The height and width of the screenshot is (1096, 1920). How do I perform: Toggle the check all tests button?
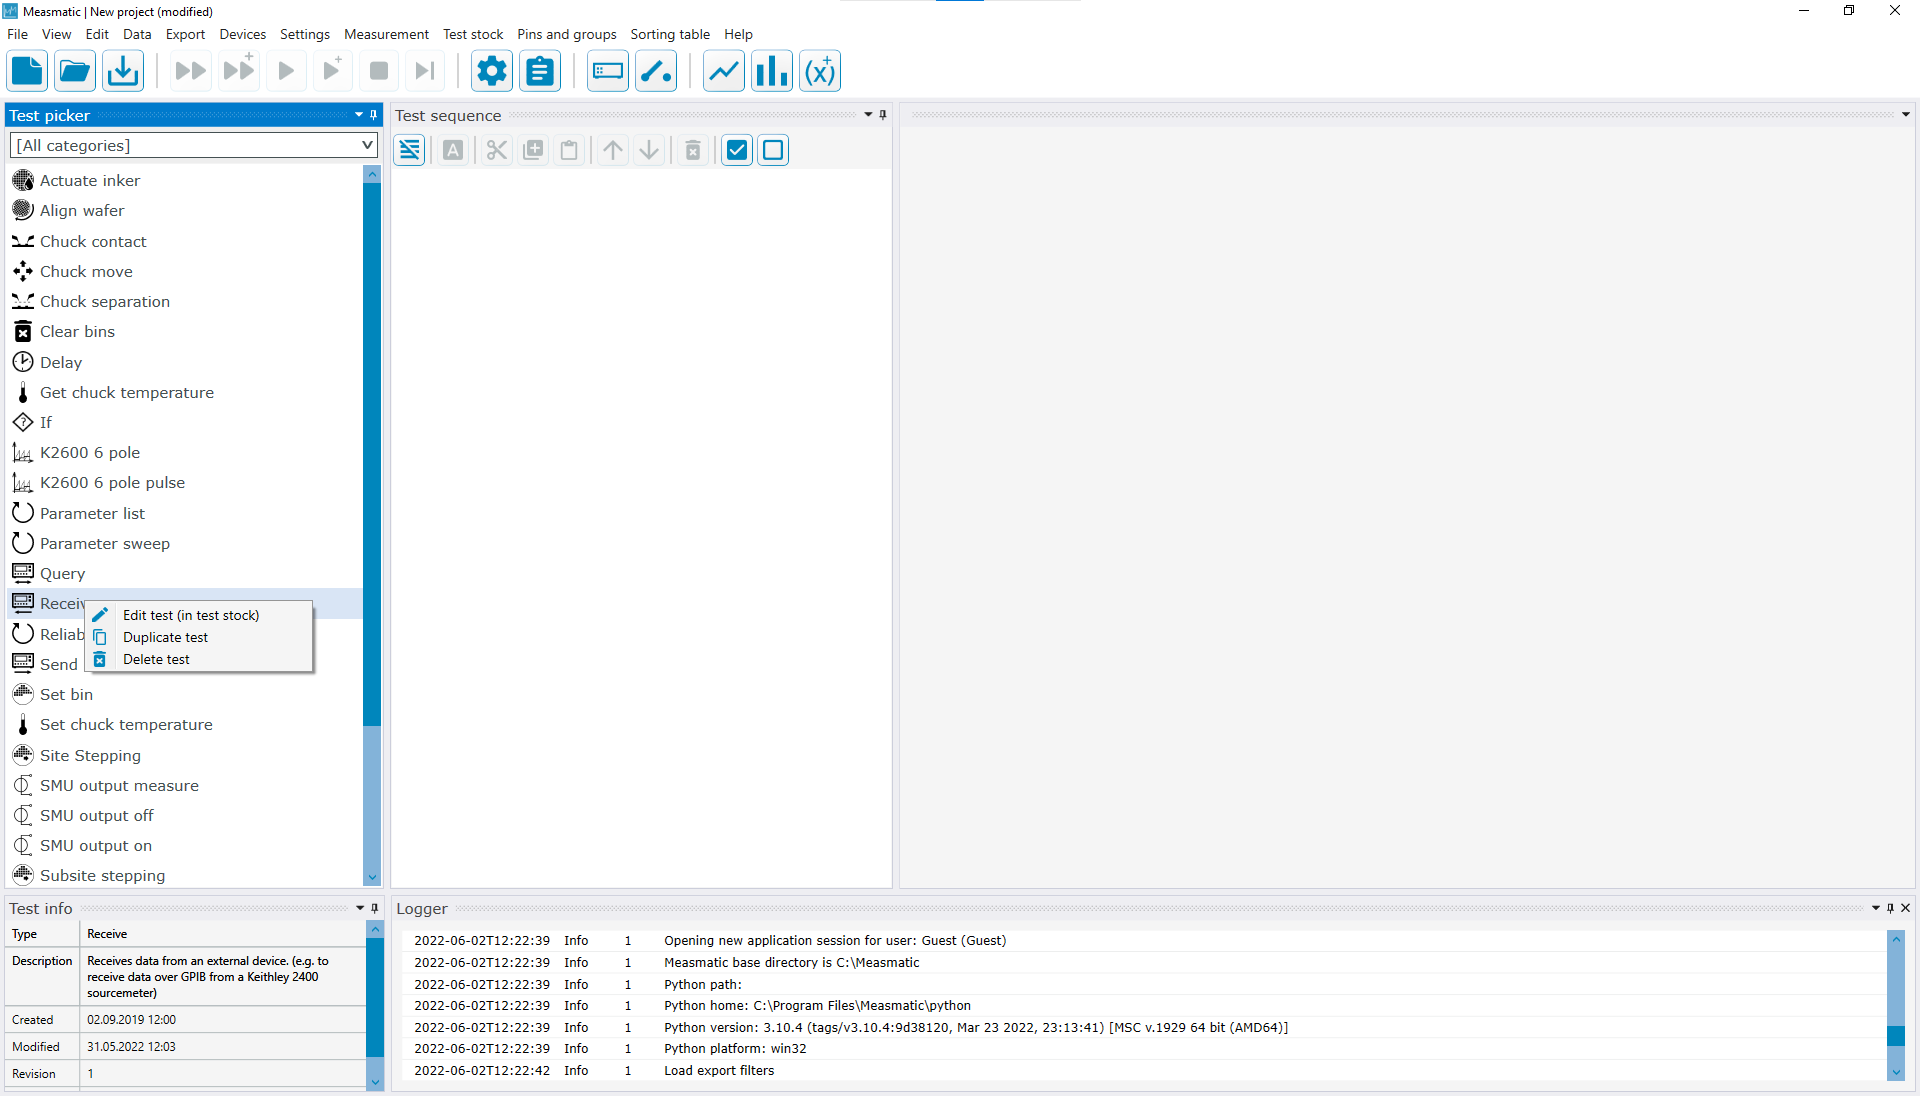[737, 150]
